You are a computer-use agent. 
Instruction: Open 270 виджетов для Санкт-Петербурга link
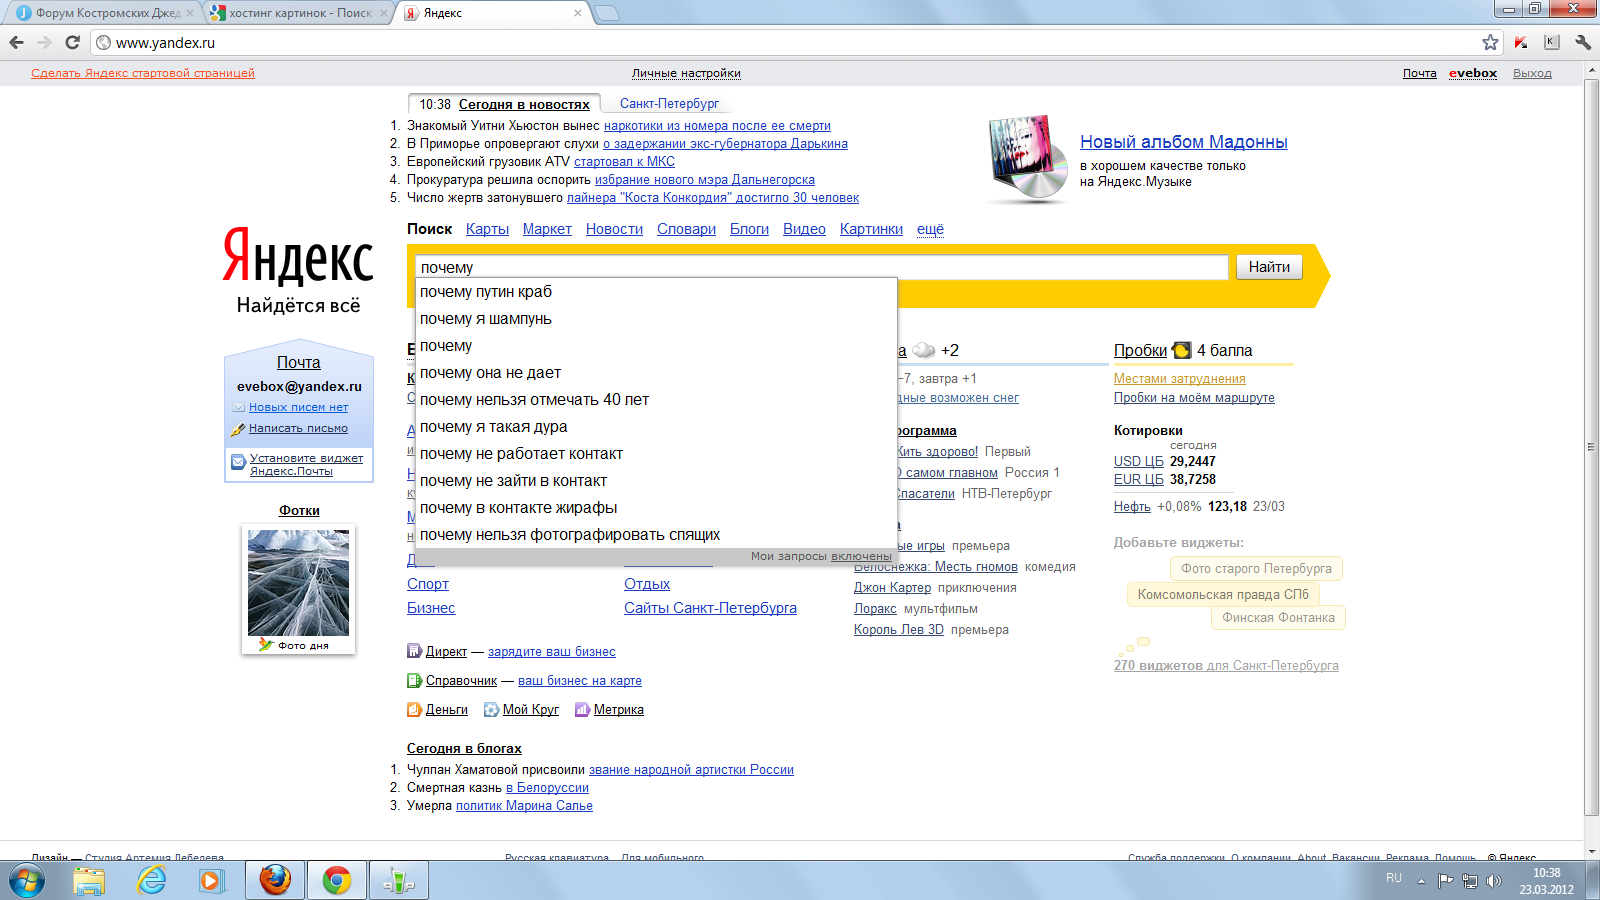click(x=1226, y=665)
